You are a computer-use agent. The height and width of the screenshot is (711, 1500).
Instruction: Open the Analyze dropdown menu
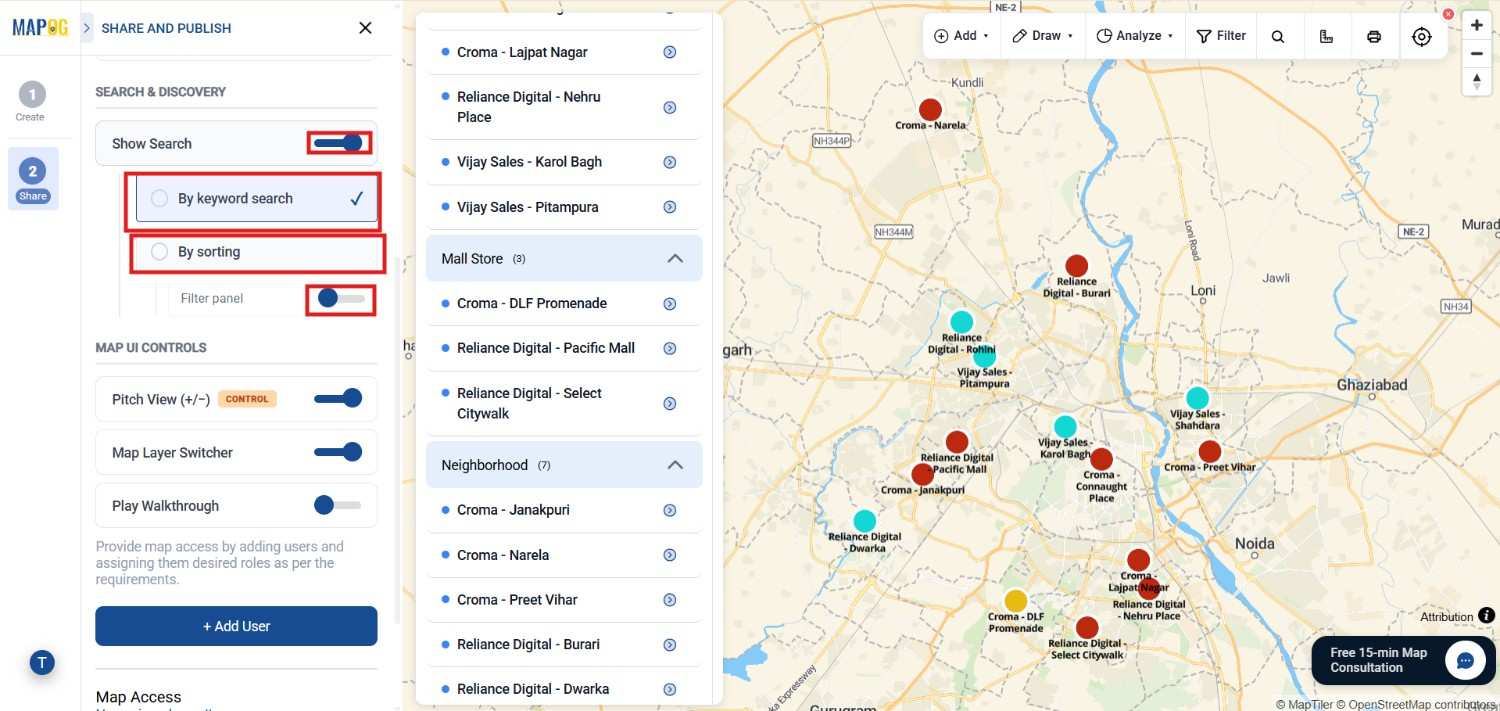(1135, 36)
